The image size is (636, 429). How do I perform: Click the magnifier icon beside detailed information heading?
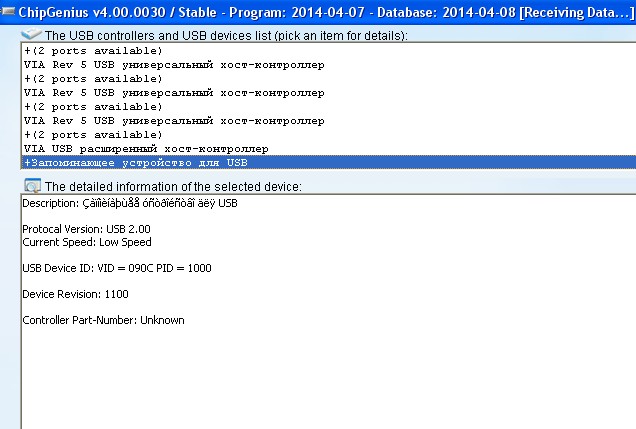[x=32, y=186]
